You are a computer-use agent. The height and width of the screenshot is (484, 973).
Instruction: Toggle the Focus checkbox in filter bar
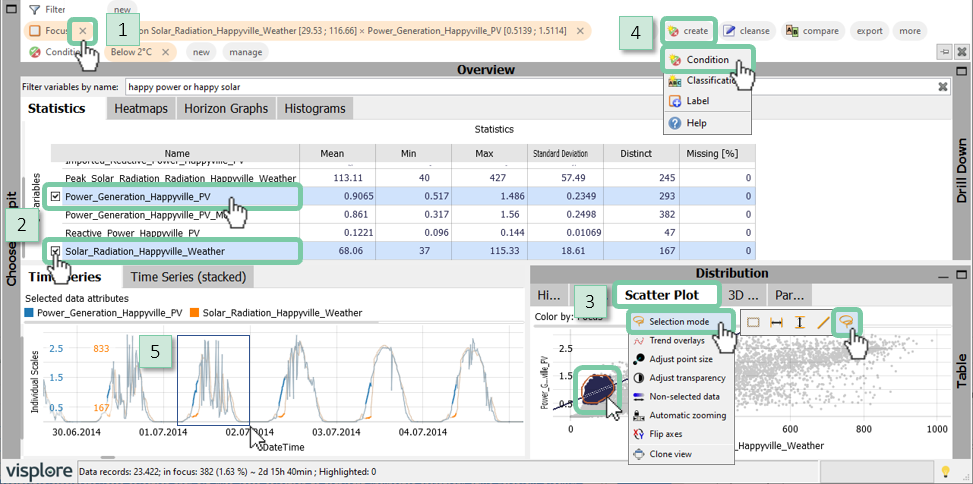coord(35,31)
